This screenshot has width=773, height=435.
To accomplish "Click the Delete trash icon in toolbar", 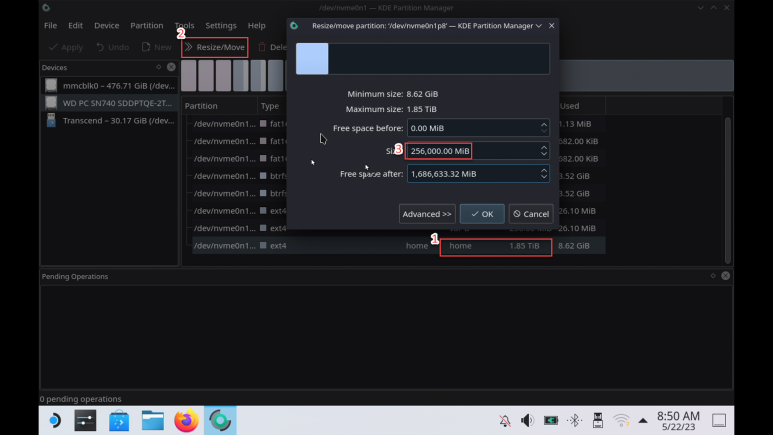I will [262, 47].
